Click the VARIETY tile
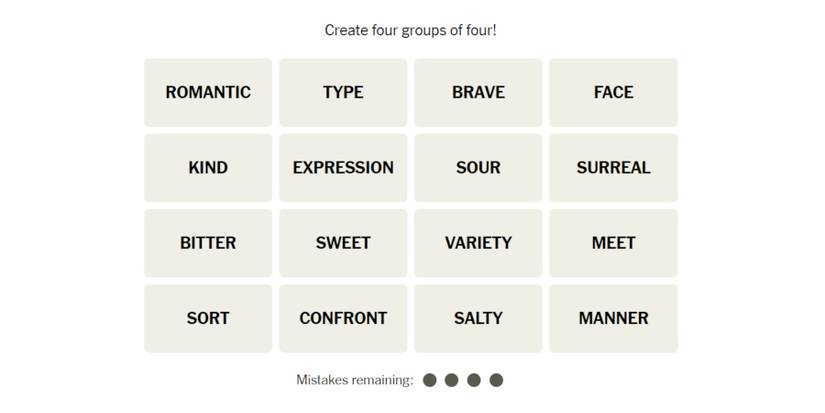Viewport: 825px width, 413px height. pyautogui.click(x=478, y=243)
